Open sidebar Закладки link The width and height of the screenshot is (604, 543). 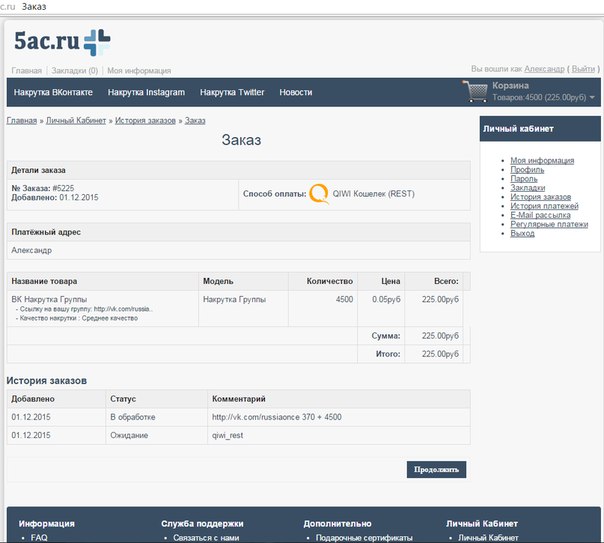point(527,188)
